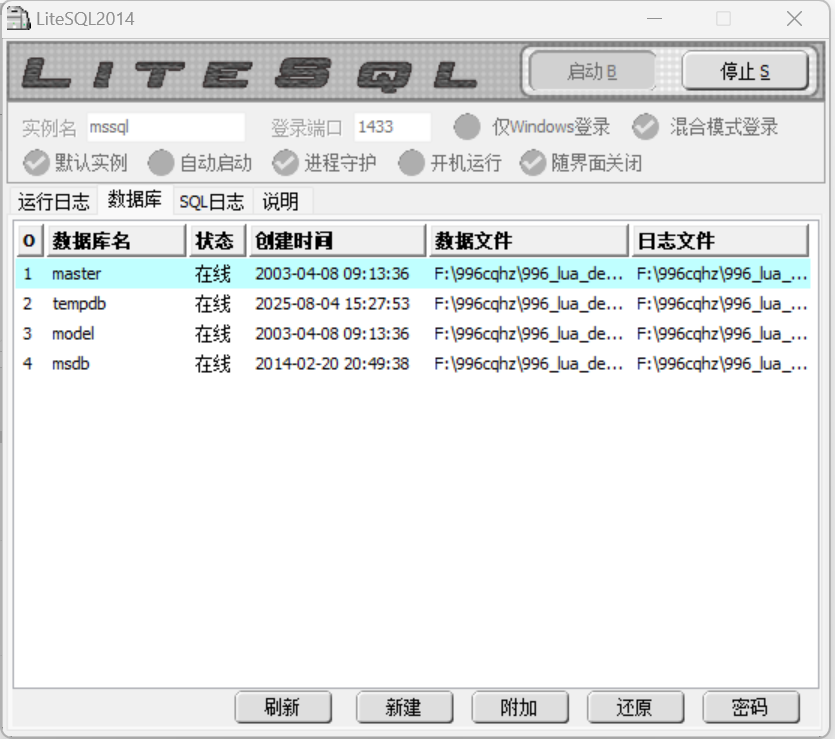Click the 登录端口 field showing 1433

tap(392, 127)
